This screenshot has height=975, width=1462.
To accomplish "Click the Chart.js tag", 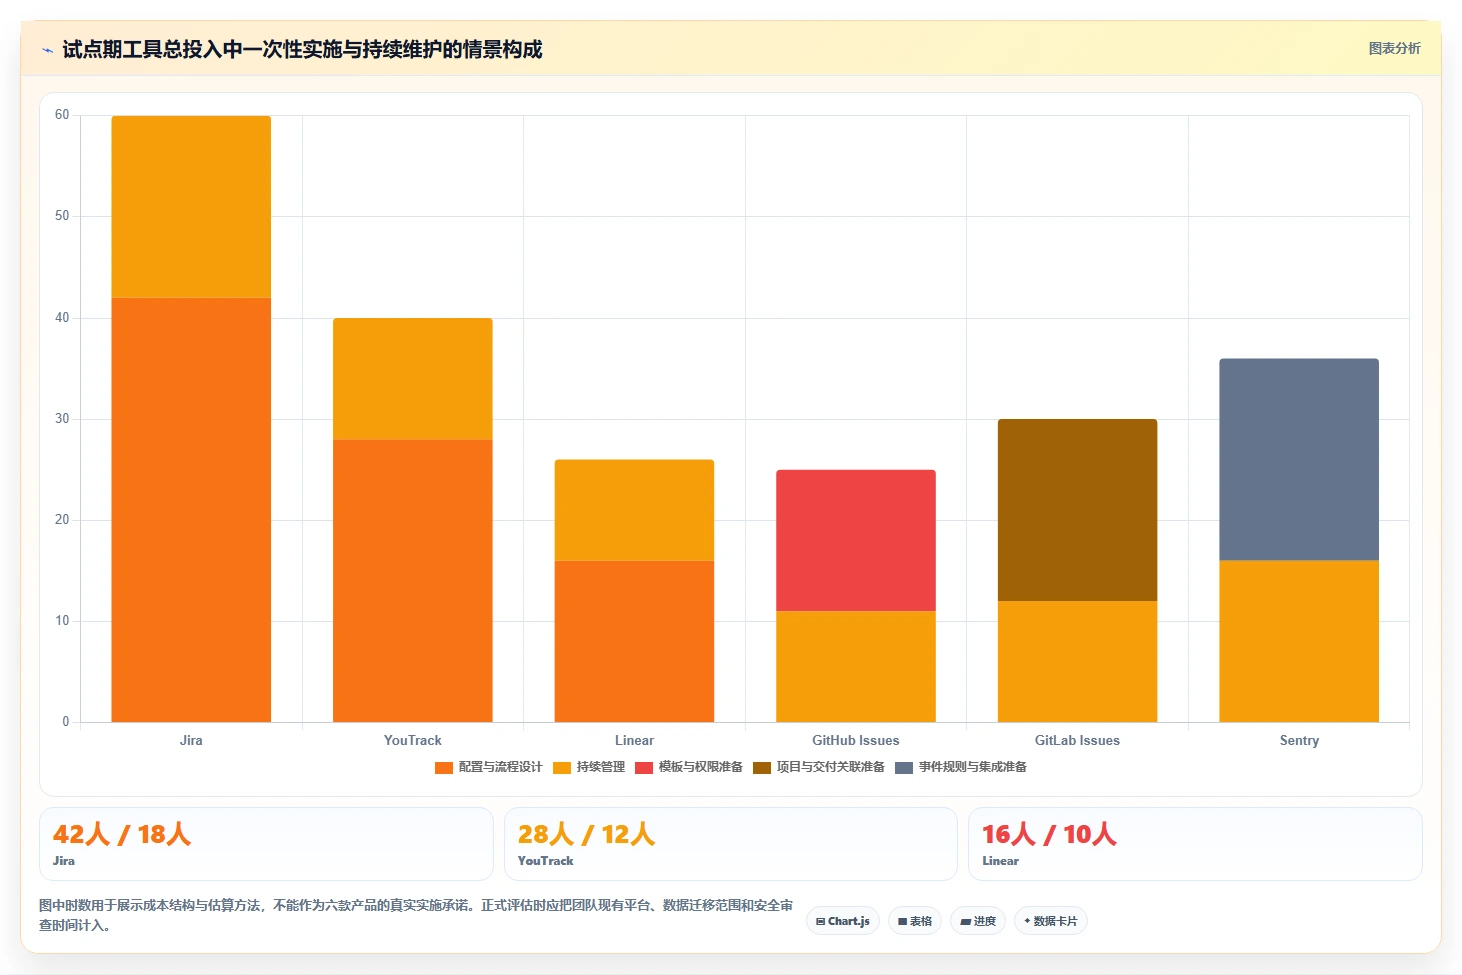I will [843, 921].
